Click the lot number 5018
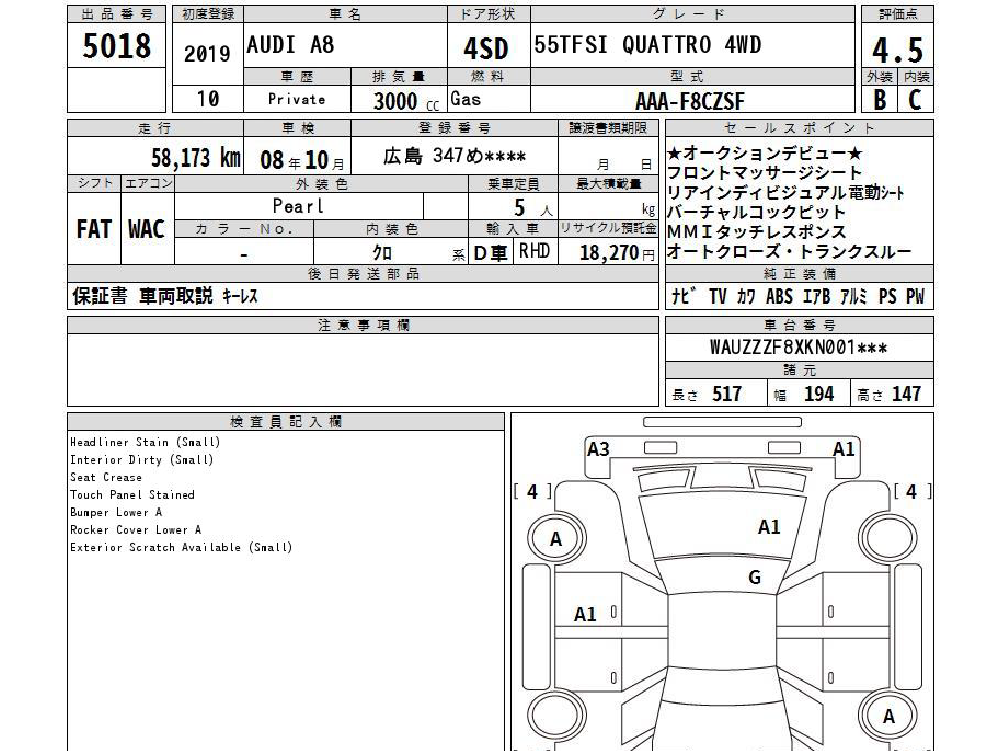 click(117, 46)
